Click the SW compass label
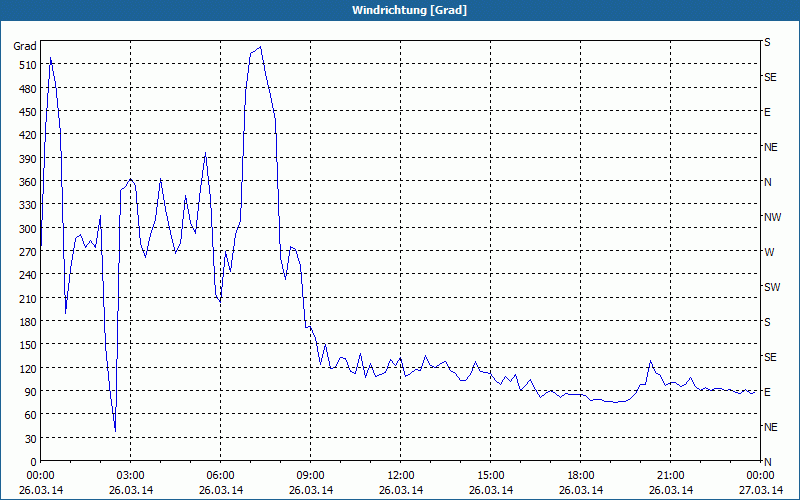800x500 pixels. point(772,287)
